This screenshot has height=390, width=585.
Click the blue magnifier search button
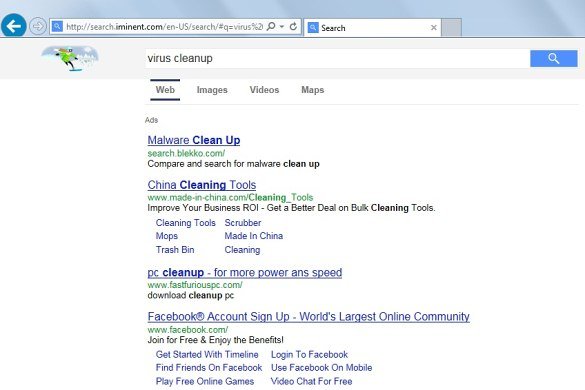click(x=554, y=59)
